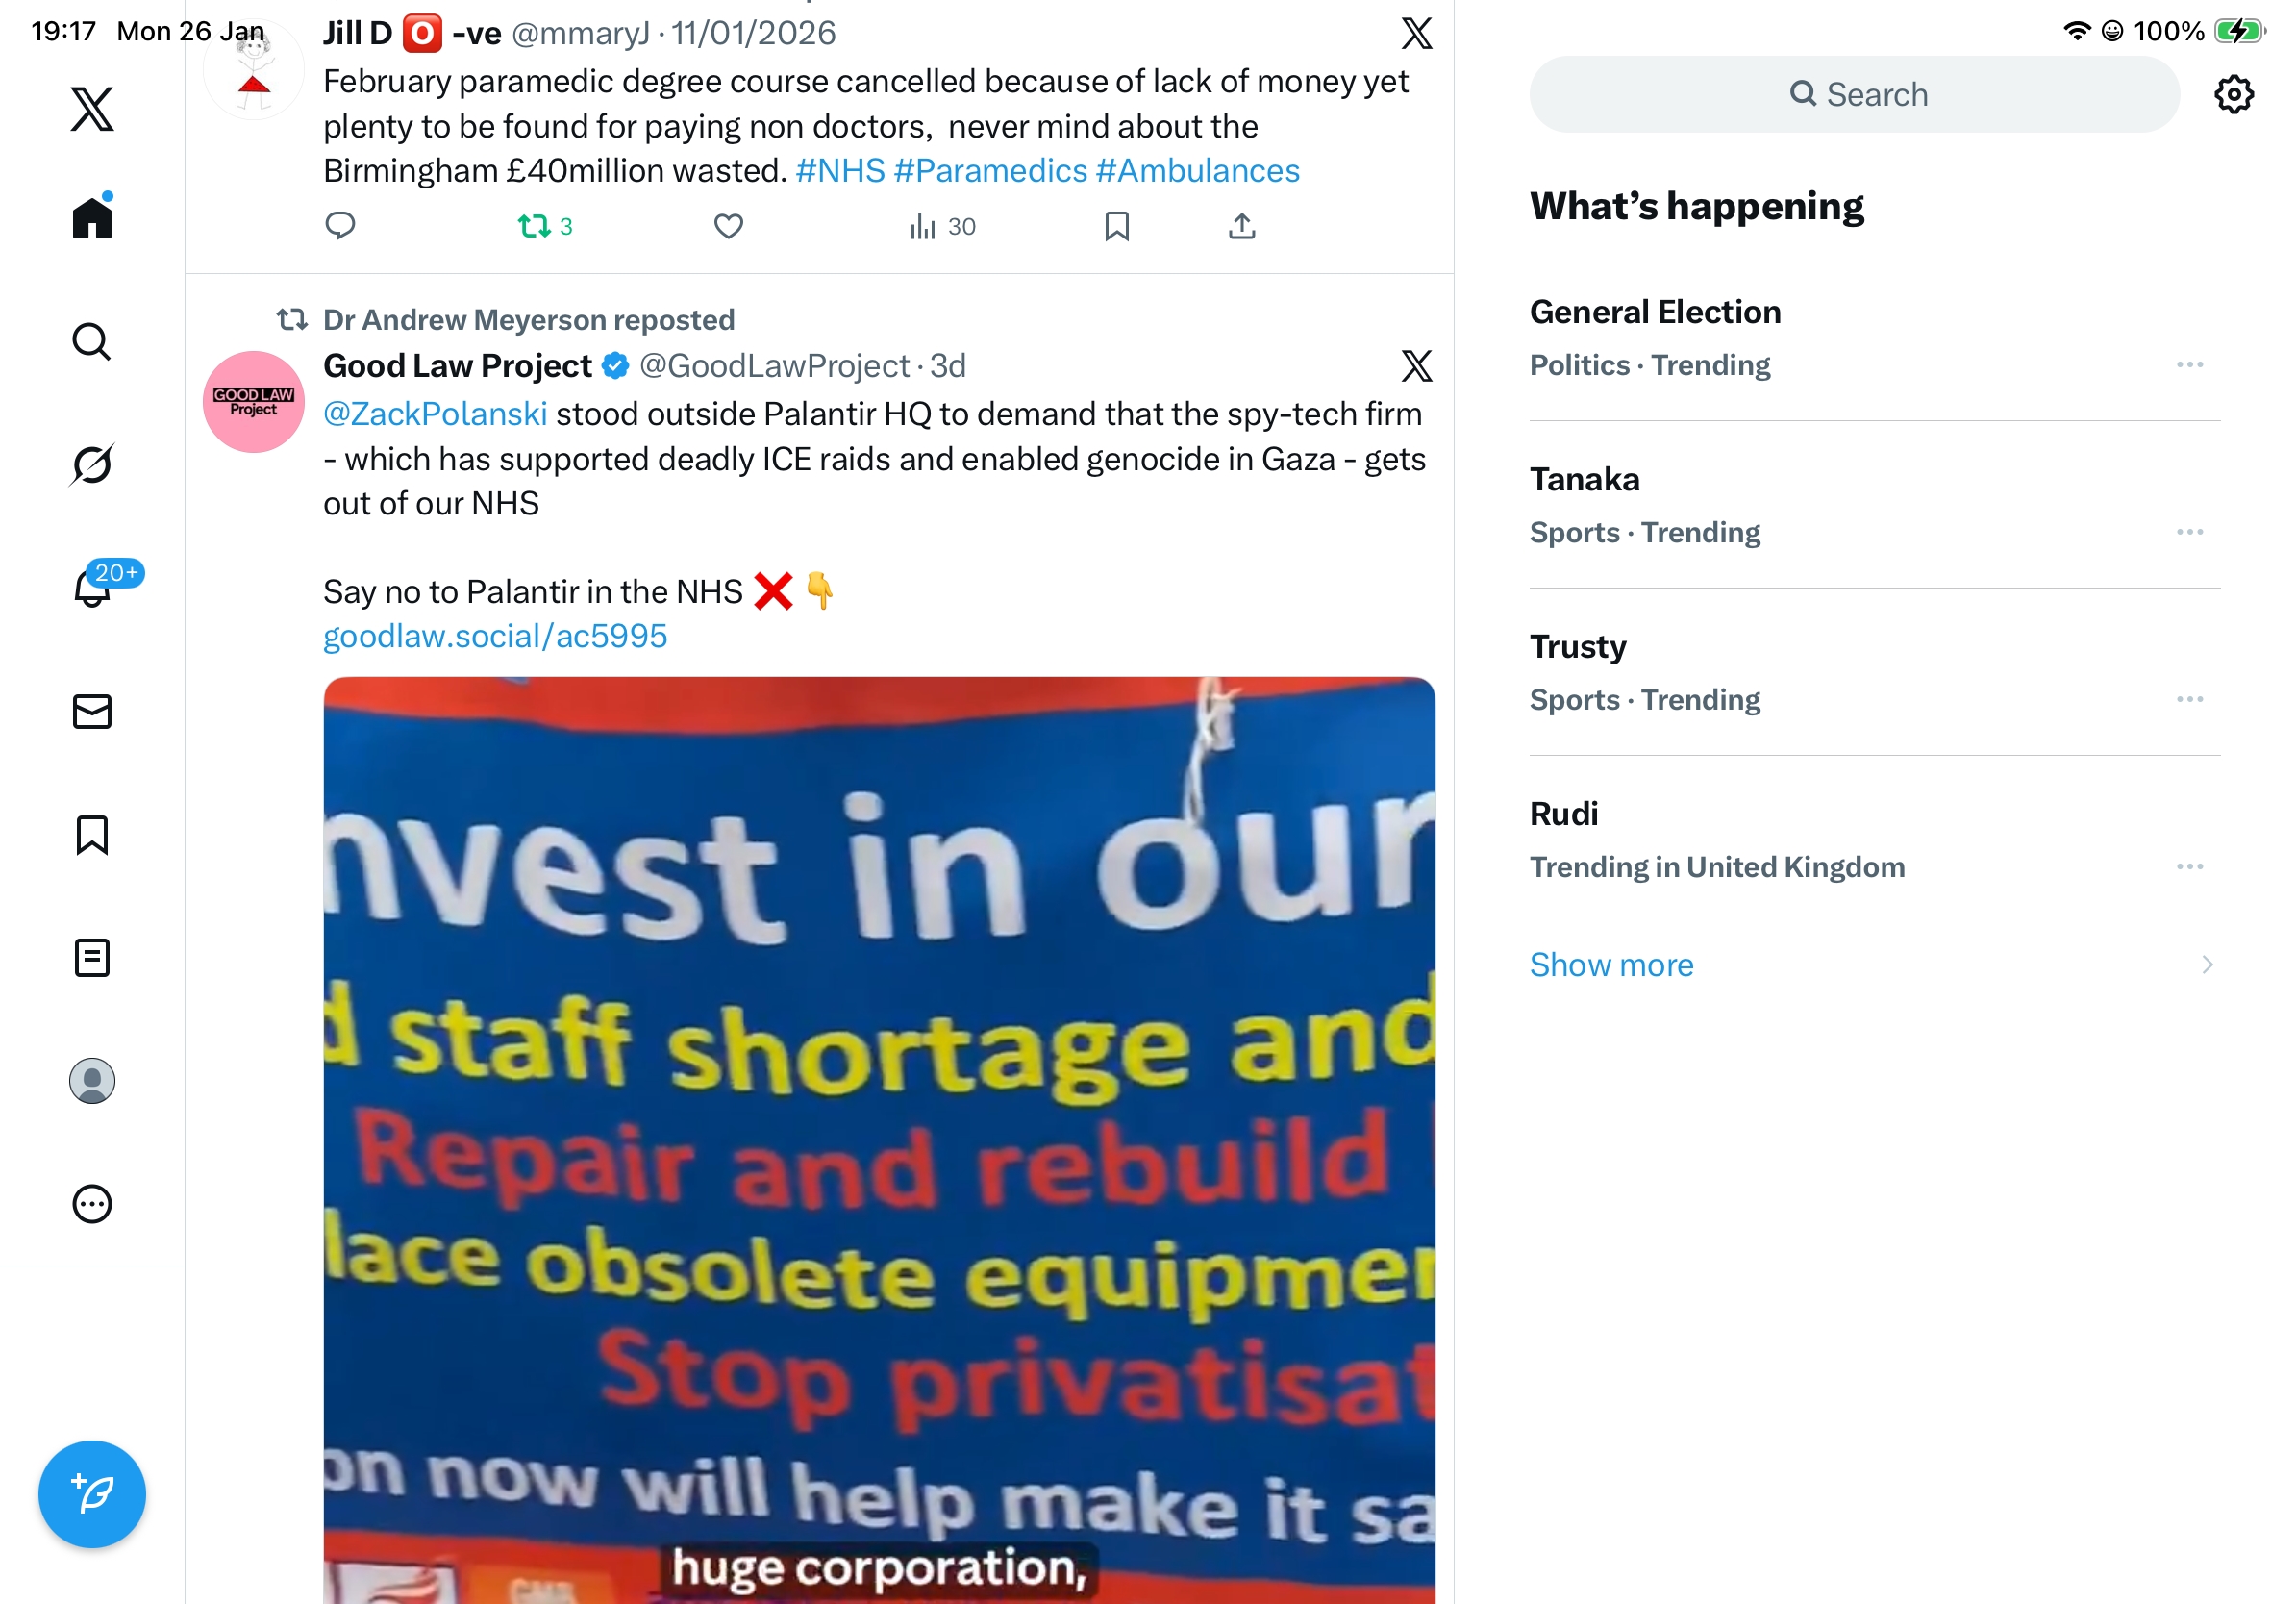Image resolution: width=2296 pixels, height=1604 pixels.
Task: Open more options for General Election trend
Action: point(2189,365)
